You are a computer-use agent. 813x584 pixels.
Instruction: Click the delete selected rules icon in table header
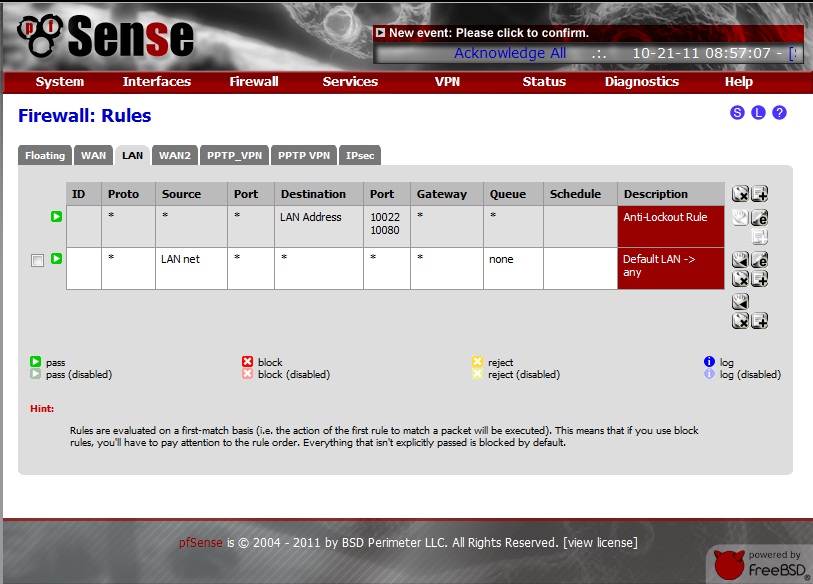click(x=740, y=193)
